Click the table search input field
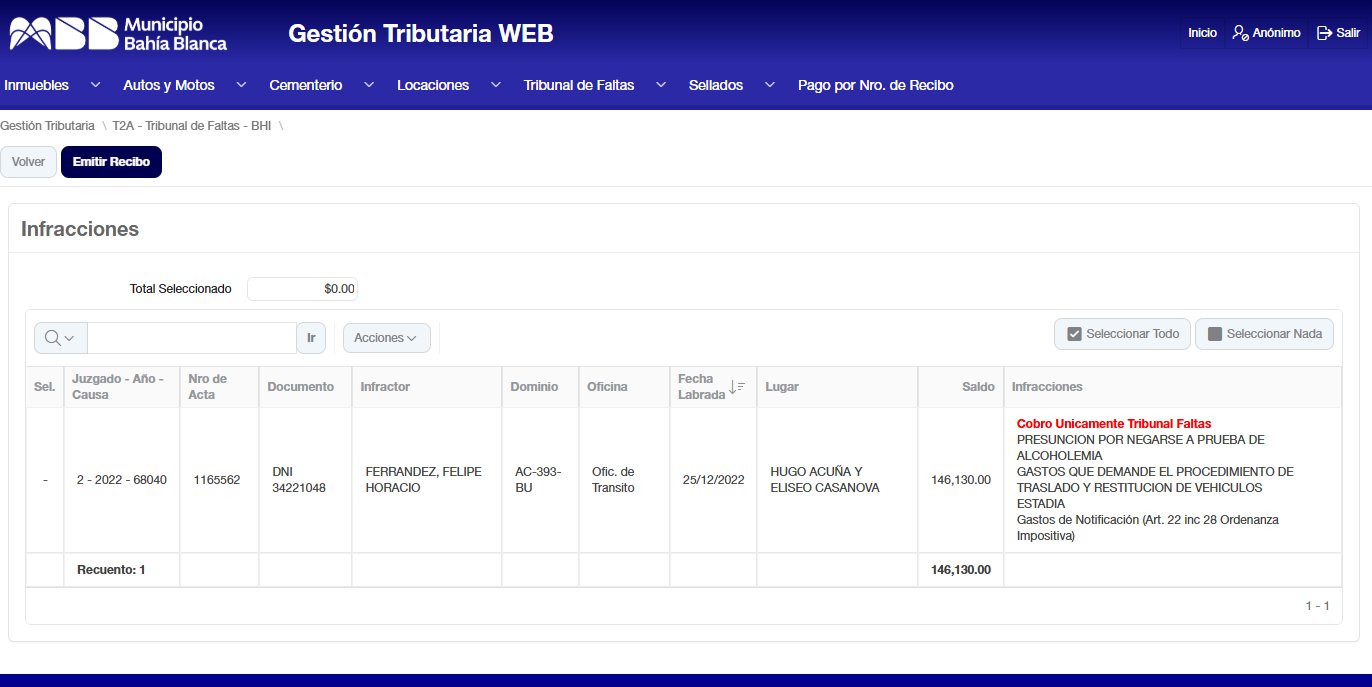 [x=192, y=338]
